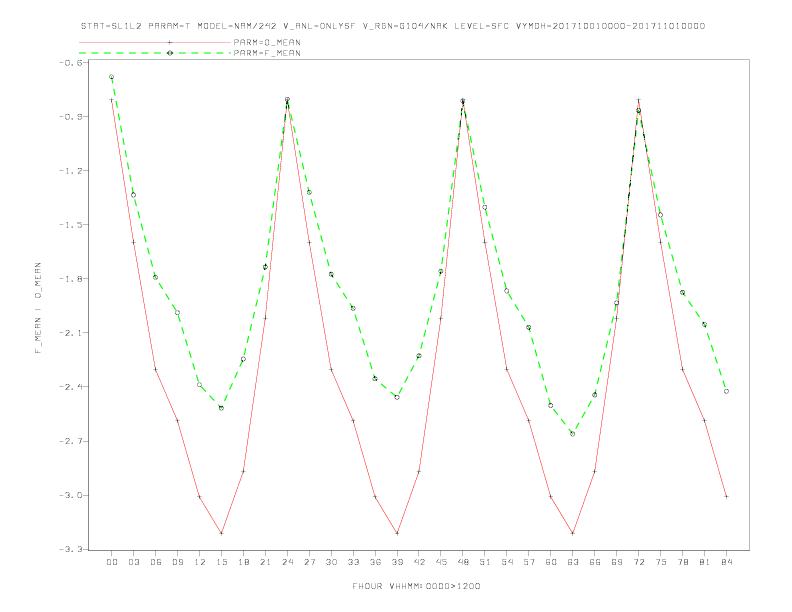Click the F_MEAN circle marker at hour 63
This screenshot has height=612, width=792.
pos(573,434)
